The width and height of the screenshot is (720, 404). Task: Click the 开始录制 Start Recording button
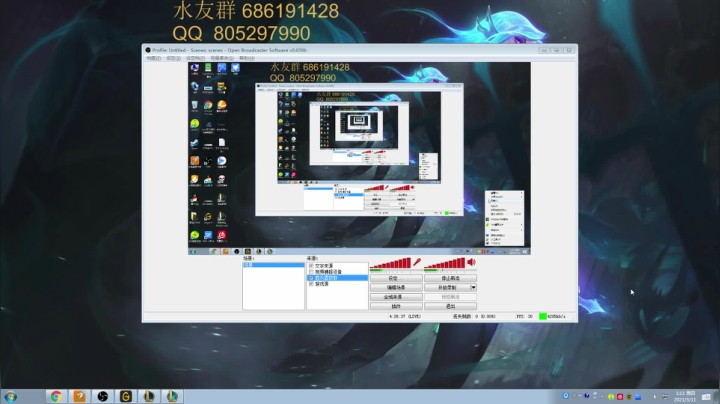coord(447,287)
